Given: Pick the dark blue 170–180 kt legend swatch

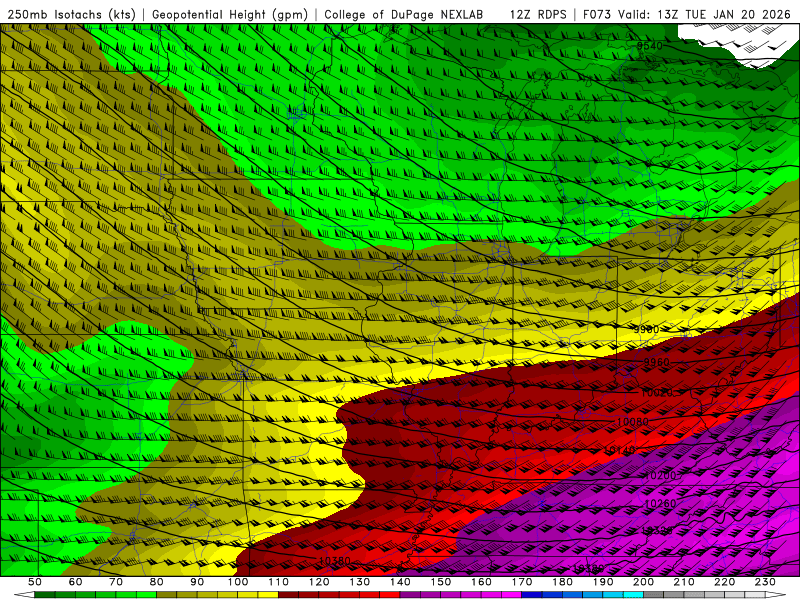Looking at the screenshot, I should pyautogui.click(x=532, y=595).
